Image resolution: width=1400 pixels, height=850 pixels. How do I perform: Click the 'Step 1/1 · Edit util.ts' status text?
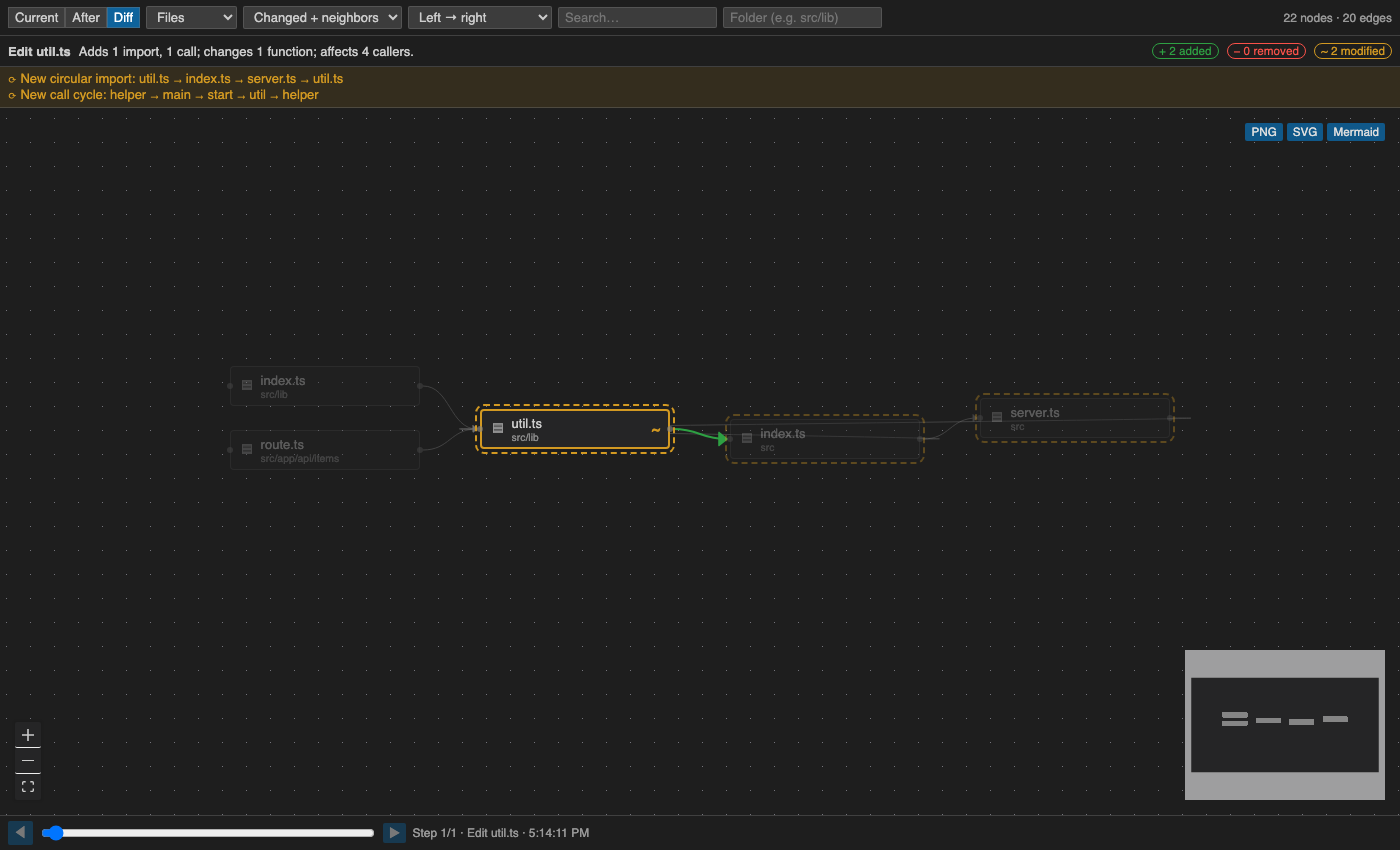click(501, 833)
